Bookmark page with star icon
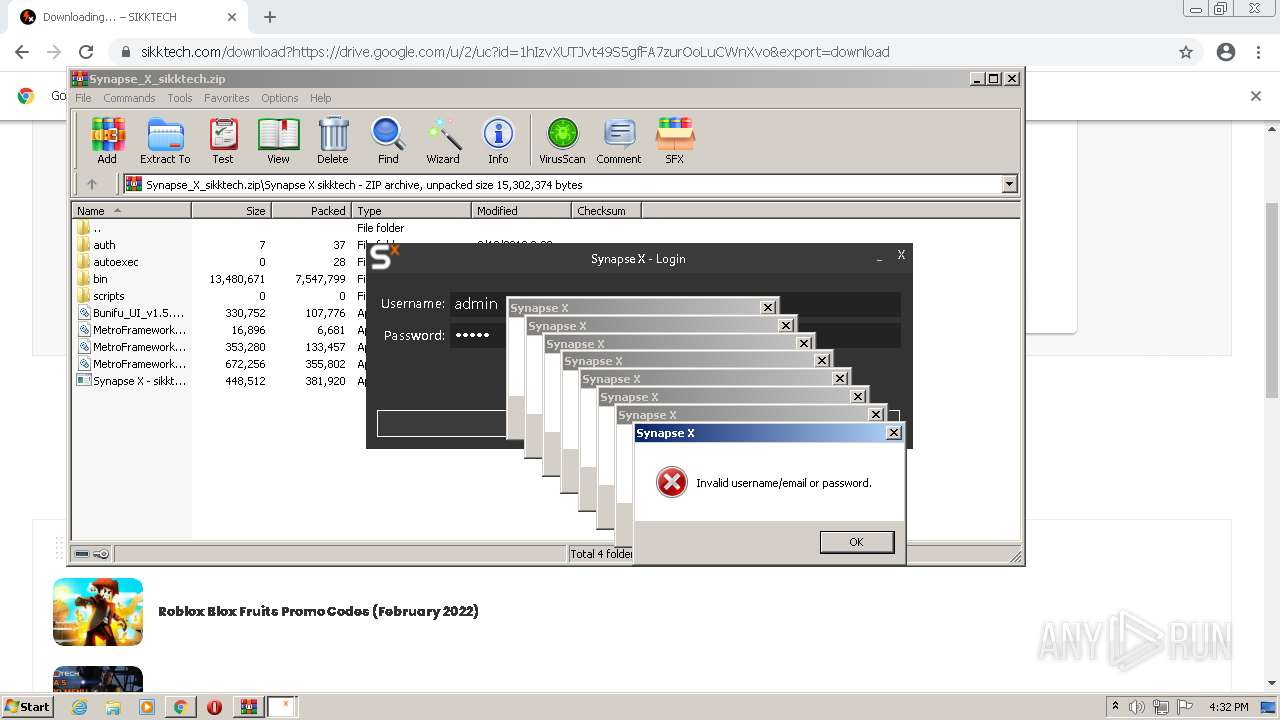 coord(1186,52)
